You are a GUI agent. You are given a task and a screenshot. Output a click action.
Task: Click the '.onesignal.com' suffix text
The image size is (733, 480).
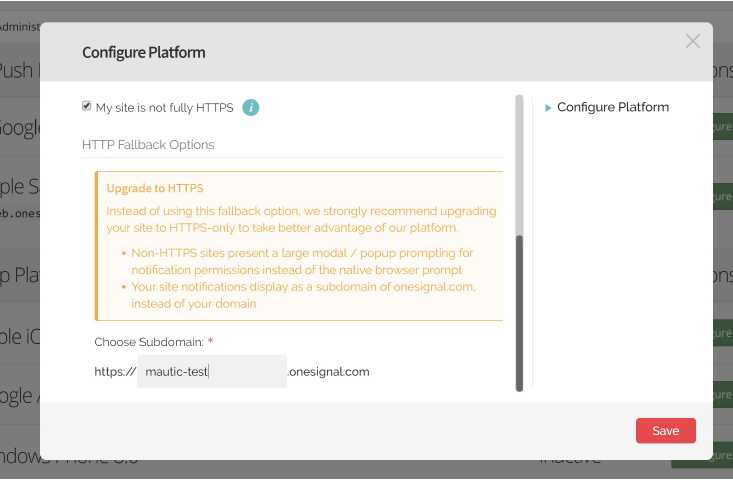coord(329,371)
